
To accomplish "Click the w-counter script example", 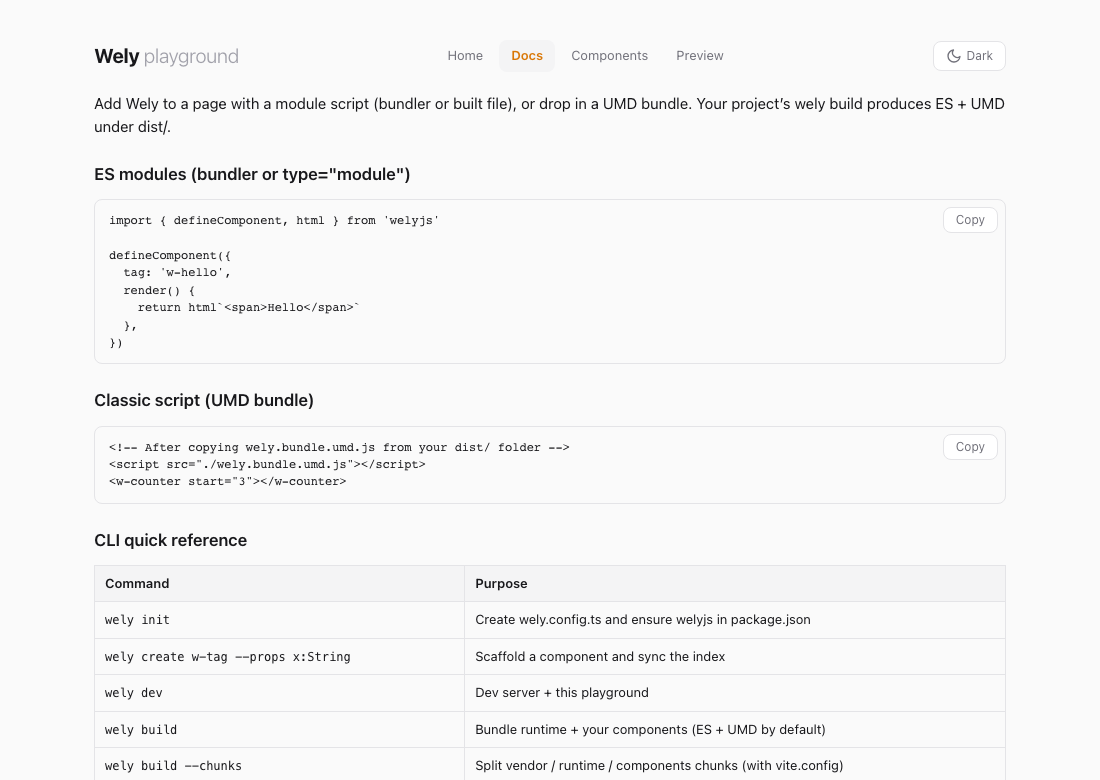I will coord(227,481).
